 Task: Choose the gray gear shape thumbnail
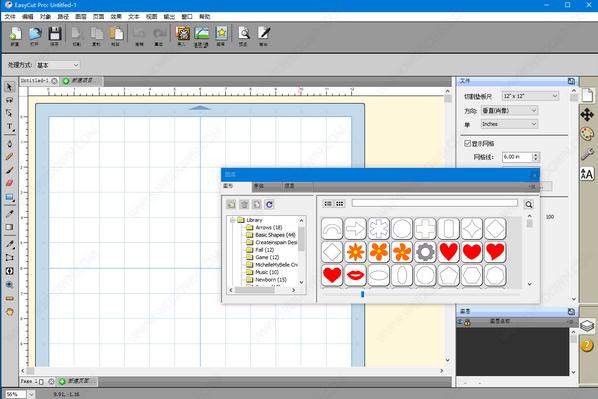[425, 252]
